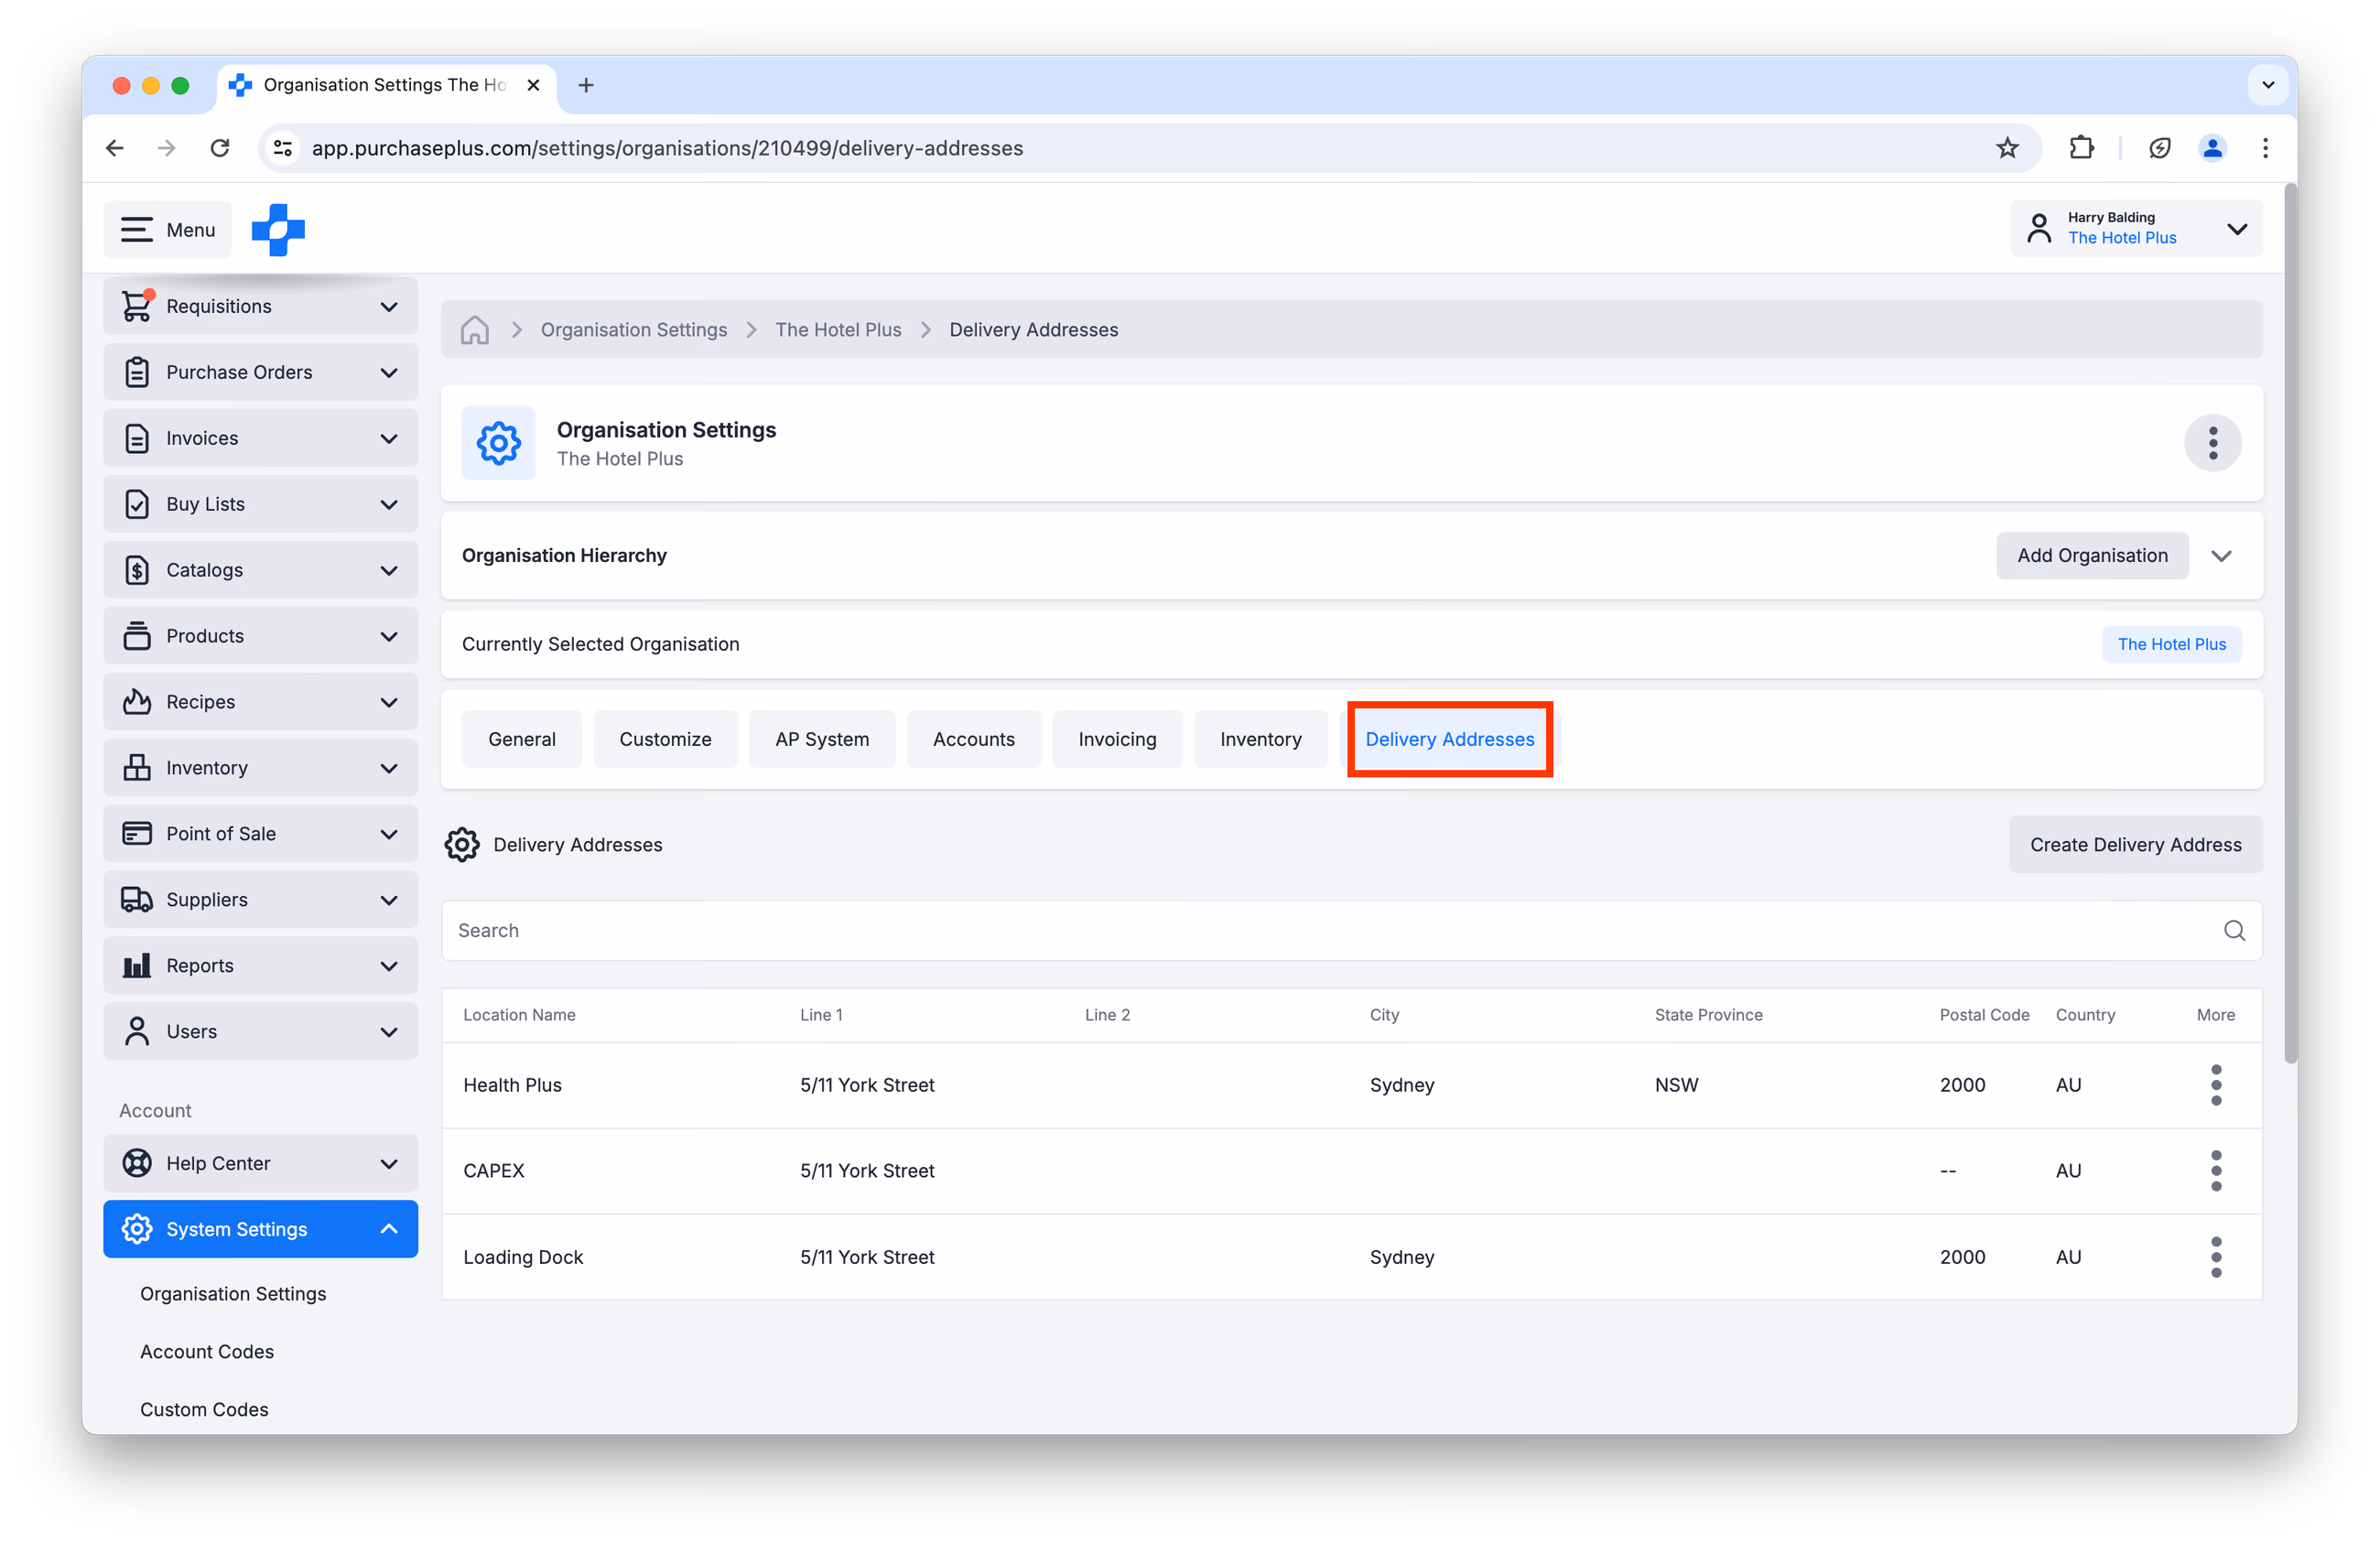
Task: Click the Health Plus location name
Action: tap(512, 1085)
